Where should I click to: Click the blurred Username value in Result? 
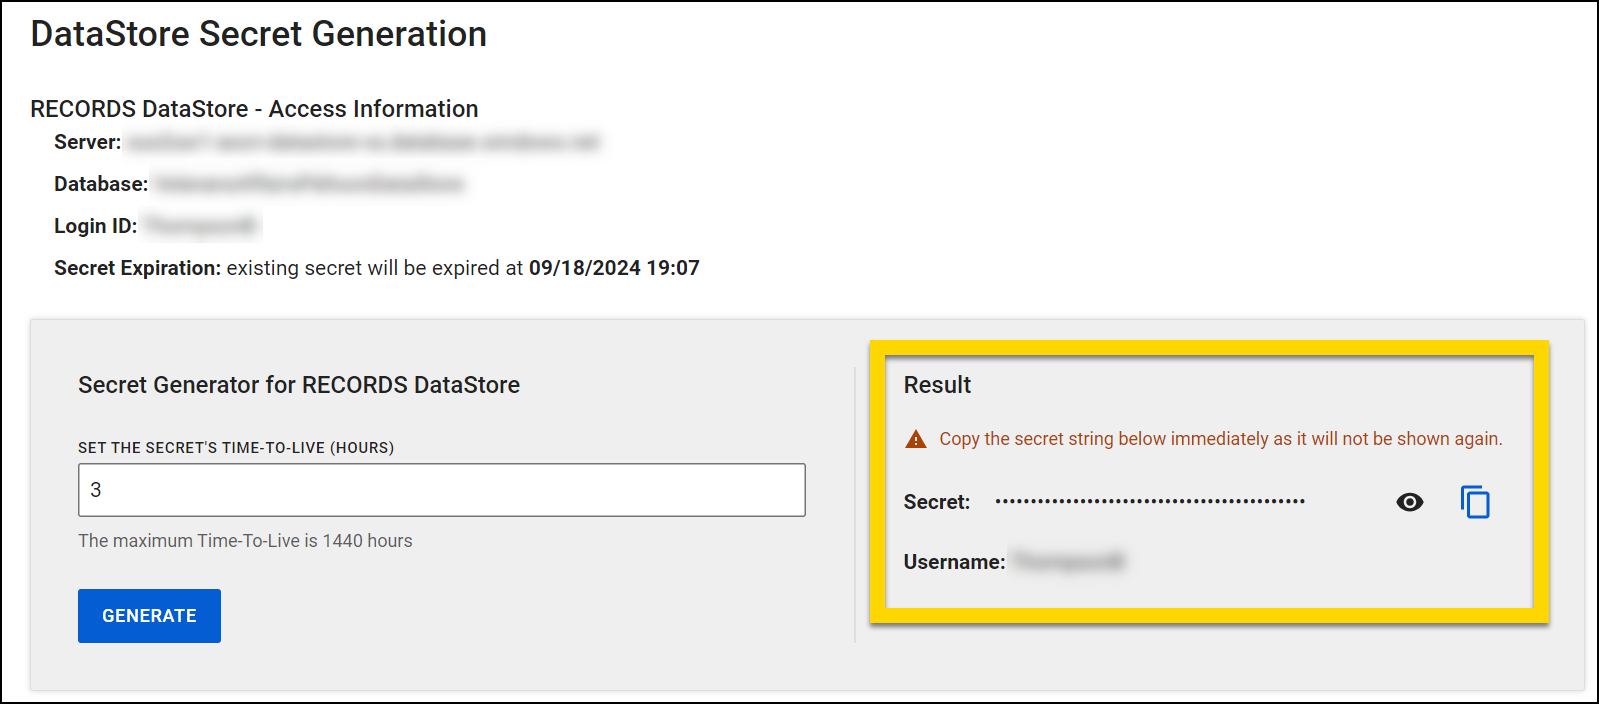coord(1068,562)
